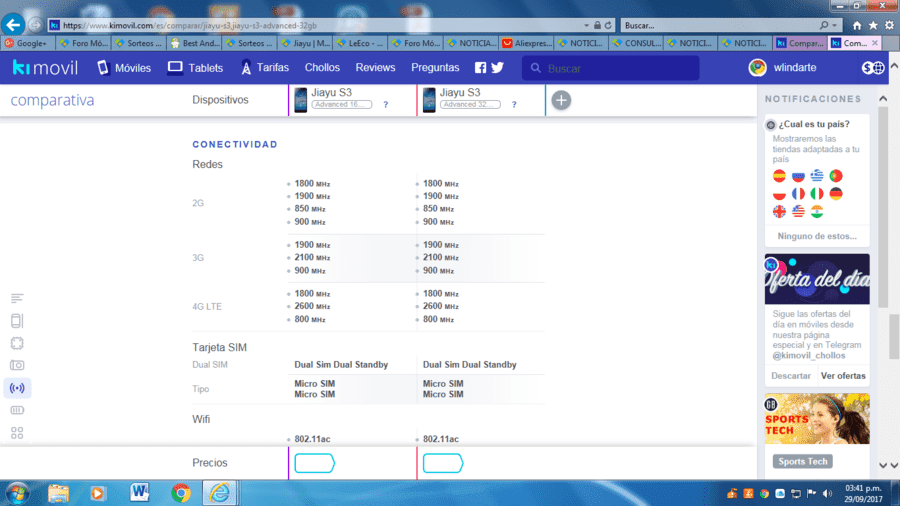Expand the browser search provider dropdown
Viewport: 900px width, 506px height.
[x=835, y=25]
